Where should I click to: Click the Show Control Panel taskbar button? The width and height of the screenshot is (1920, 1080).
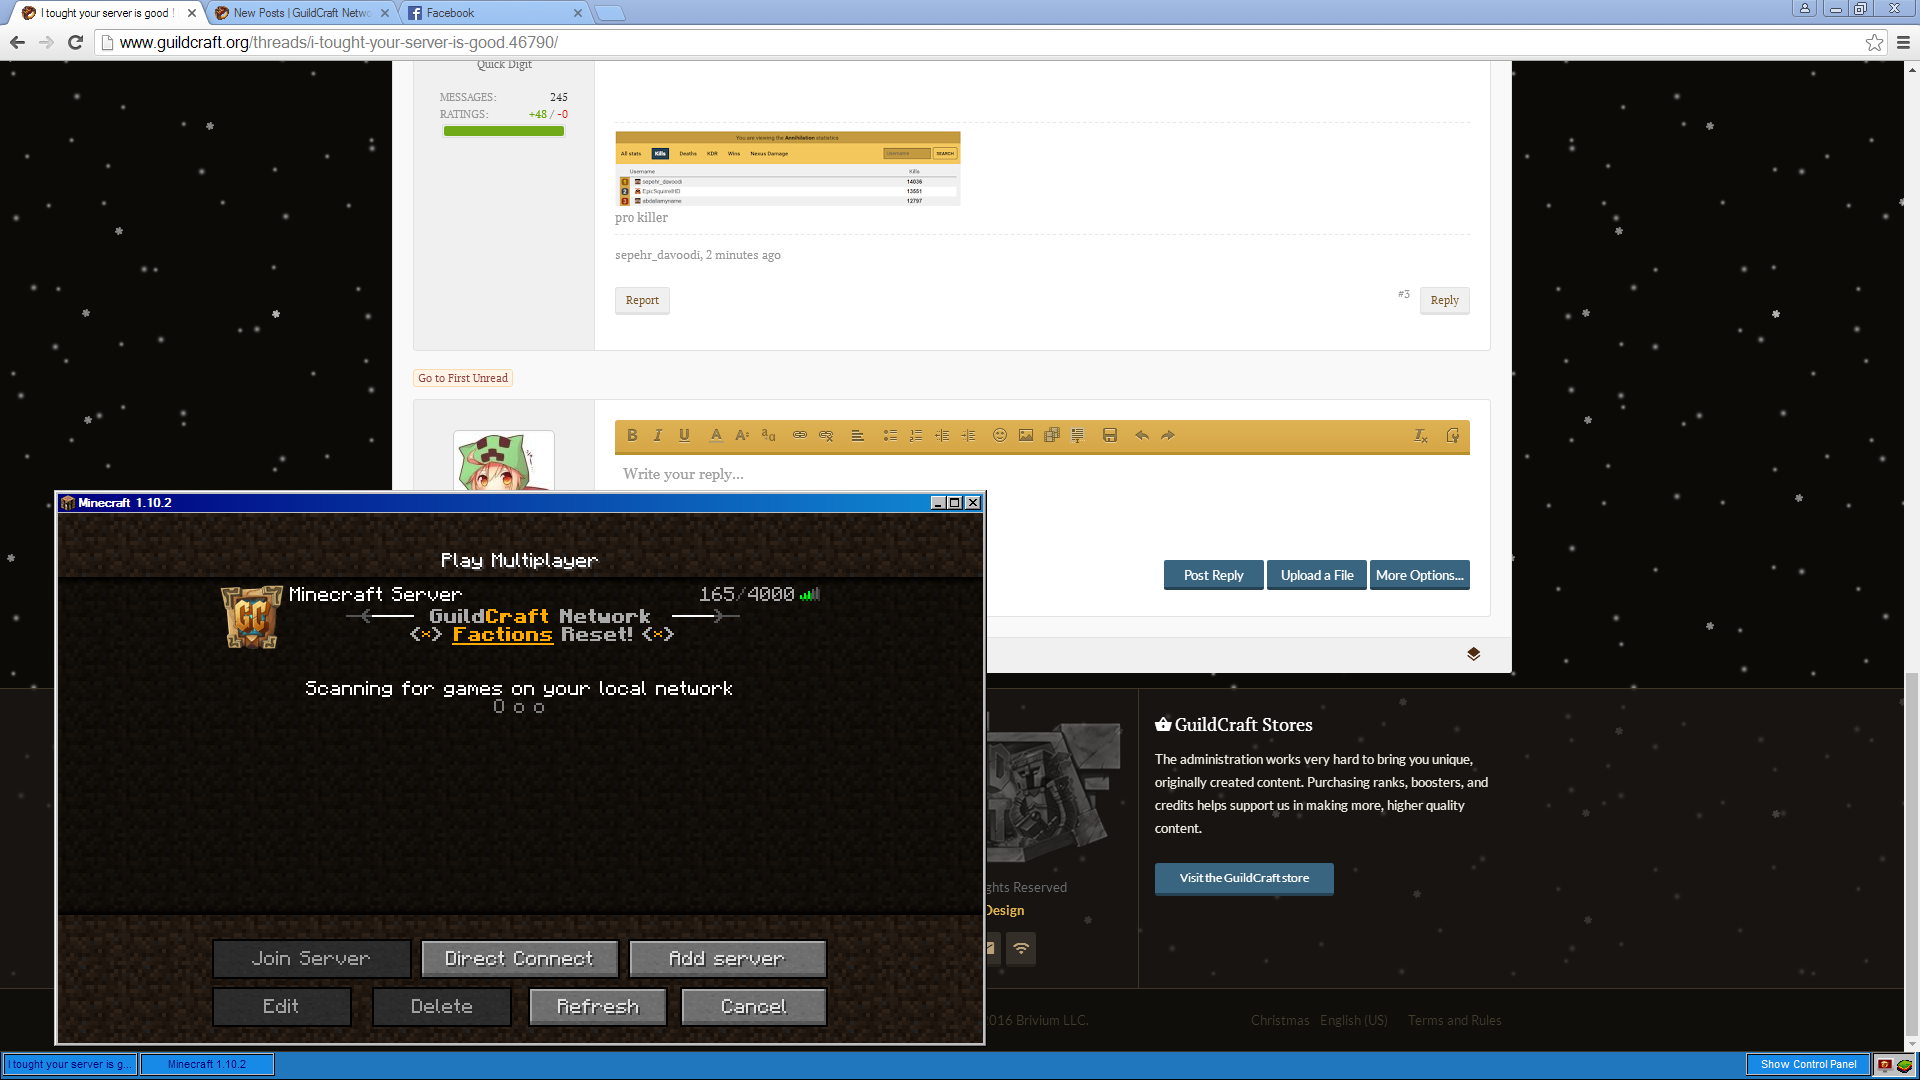1808,1064
